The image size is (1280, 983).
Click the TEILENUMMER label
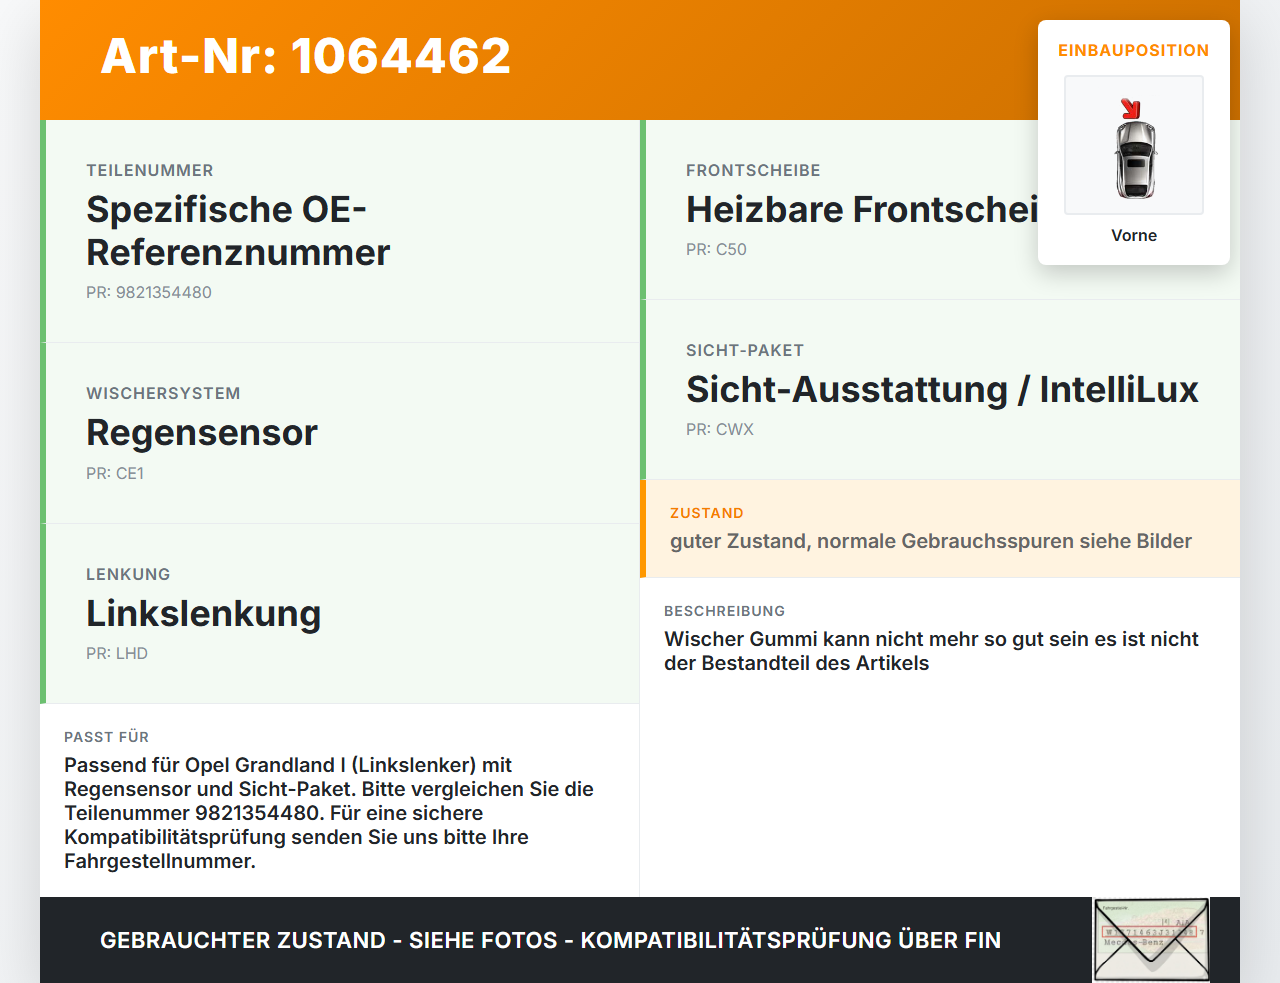point(150,170)
